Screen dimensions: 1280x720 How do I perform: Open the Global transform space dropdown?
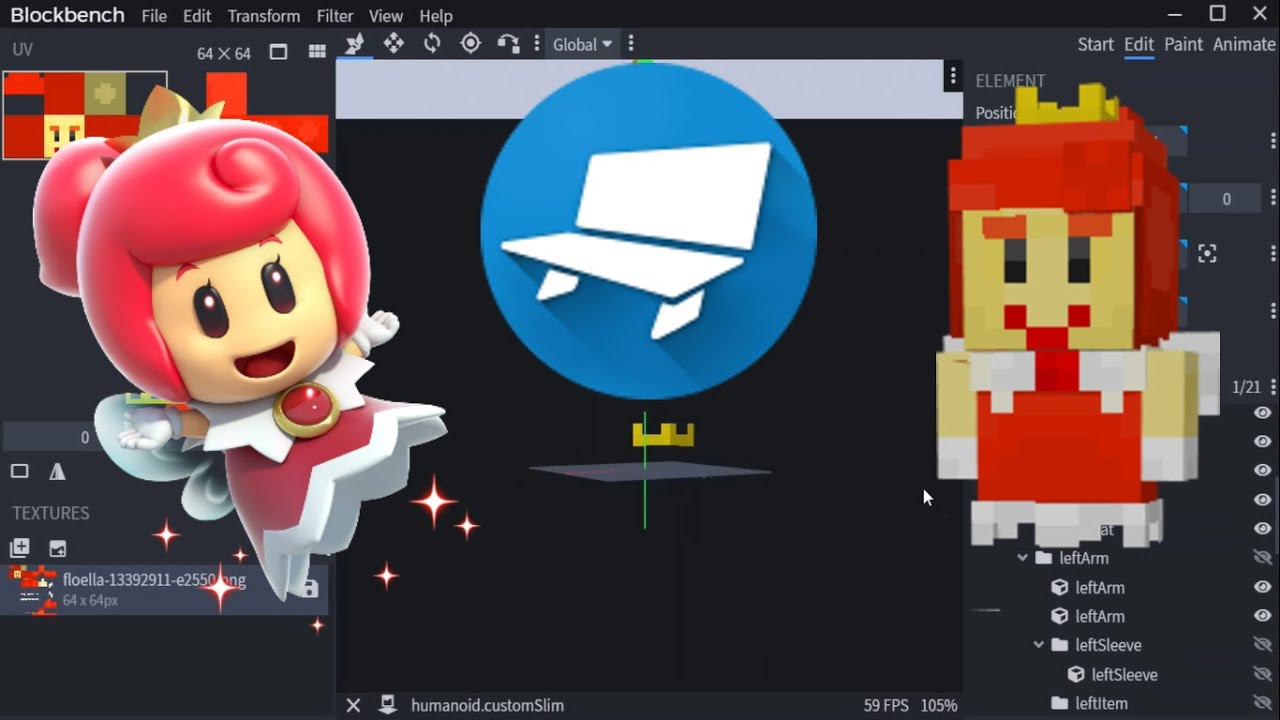click(583, 44)
